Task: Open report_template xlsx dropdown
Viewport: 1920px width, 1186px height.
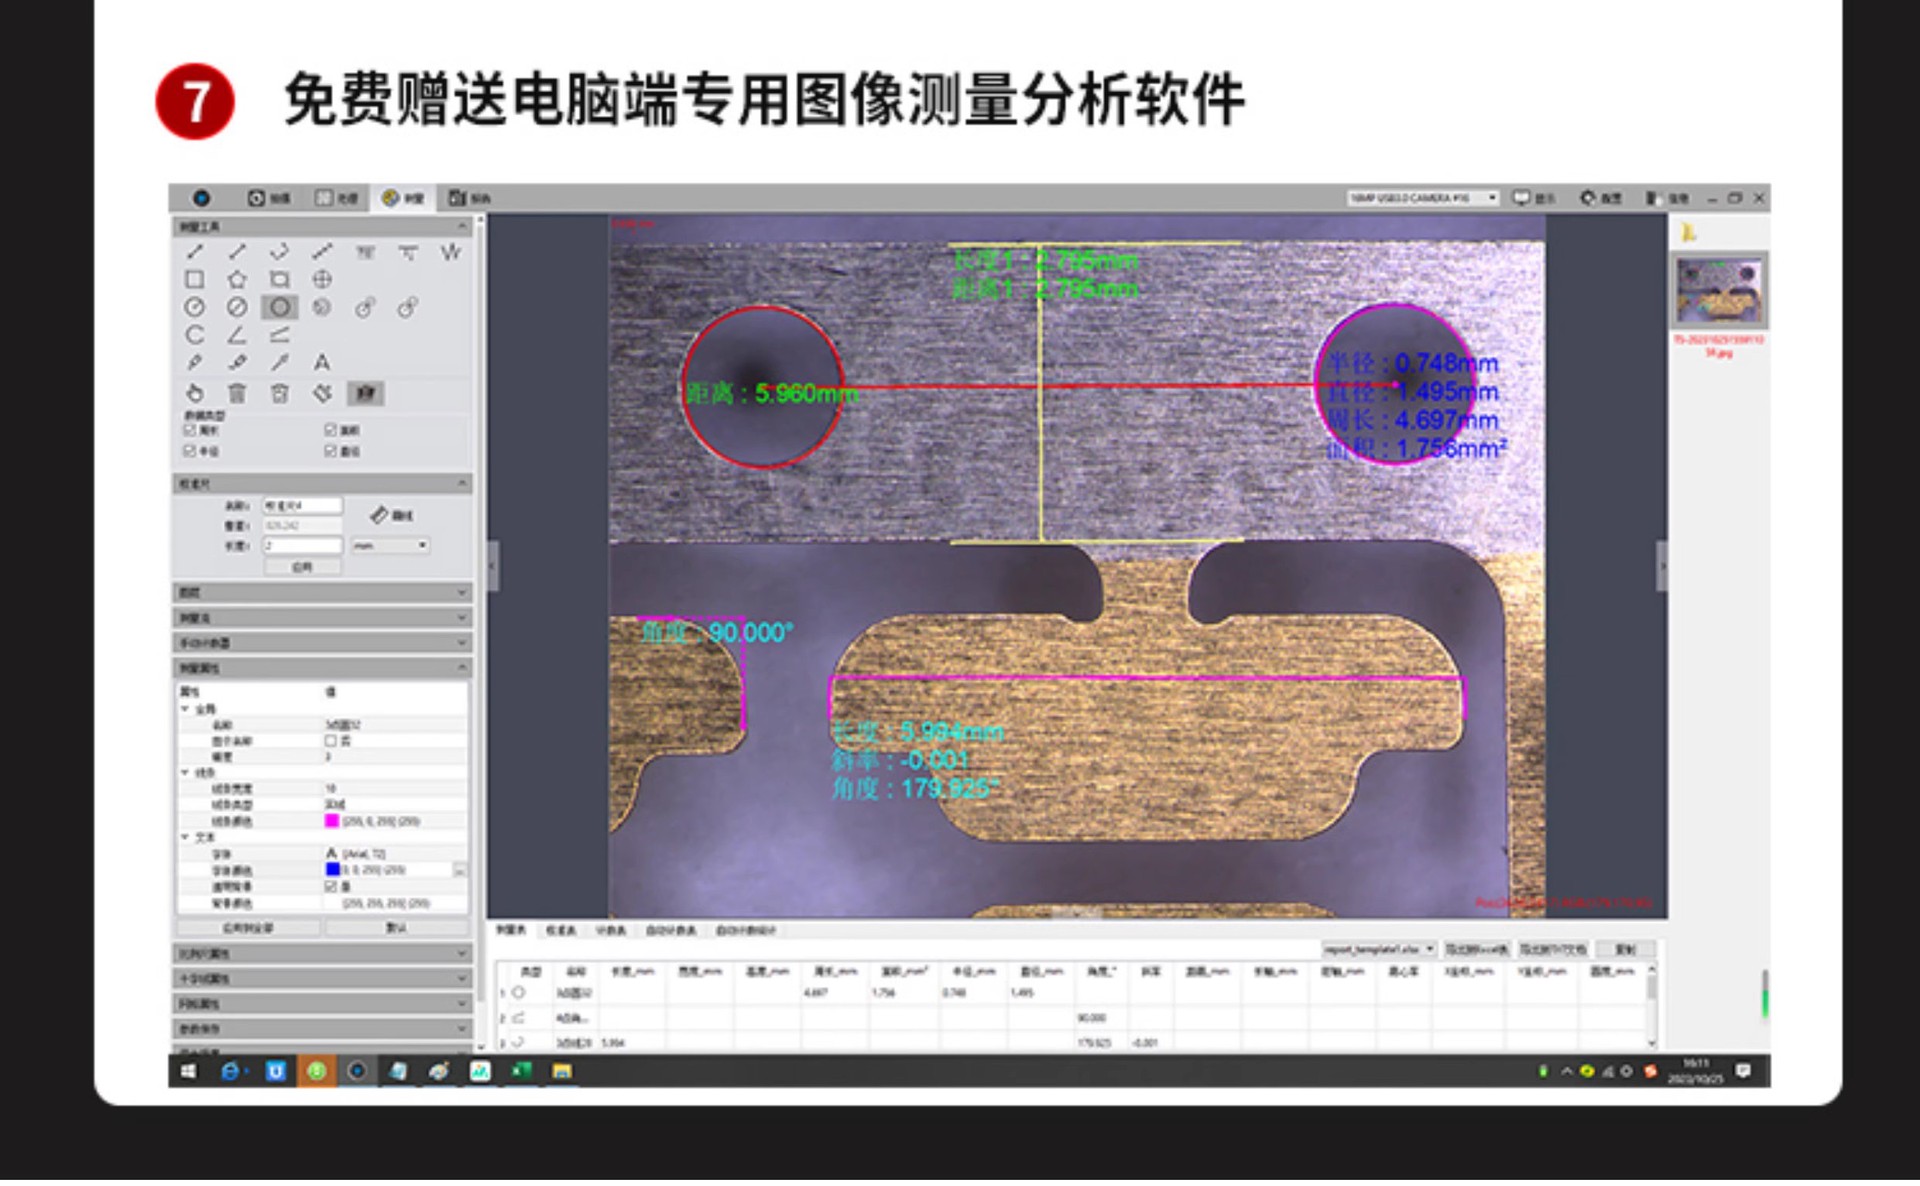Action: tap(1380, 949)
